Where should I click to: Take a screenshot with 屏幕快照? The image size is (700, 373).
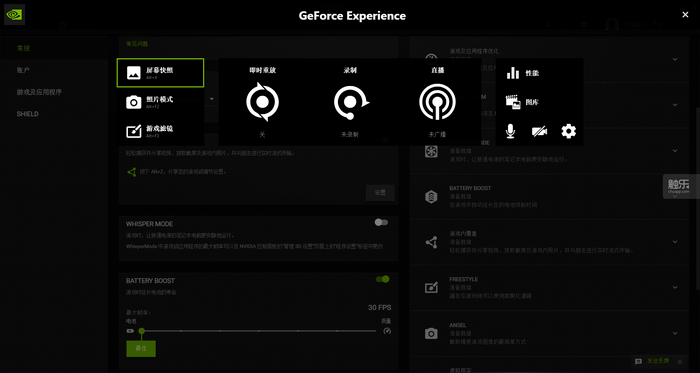coord(160,72)
